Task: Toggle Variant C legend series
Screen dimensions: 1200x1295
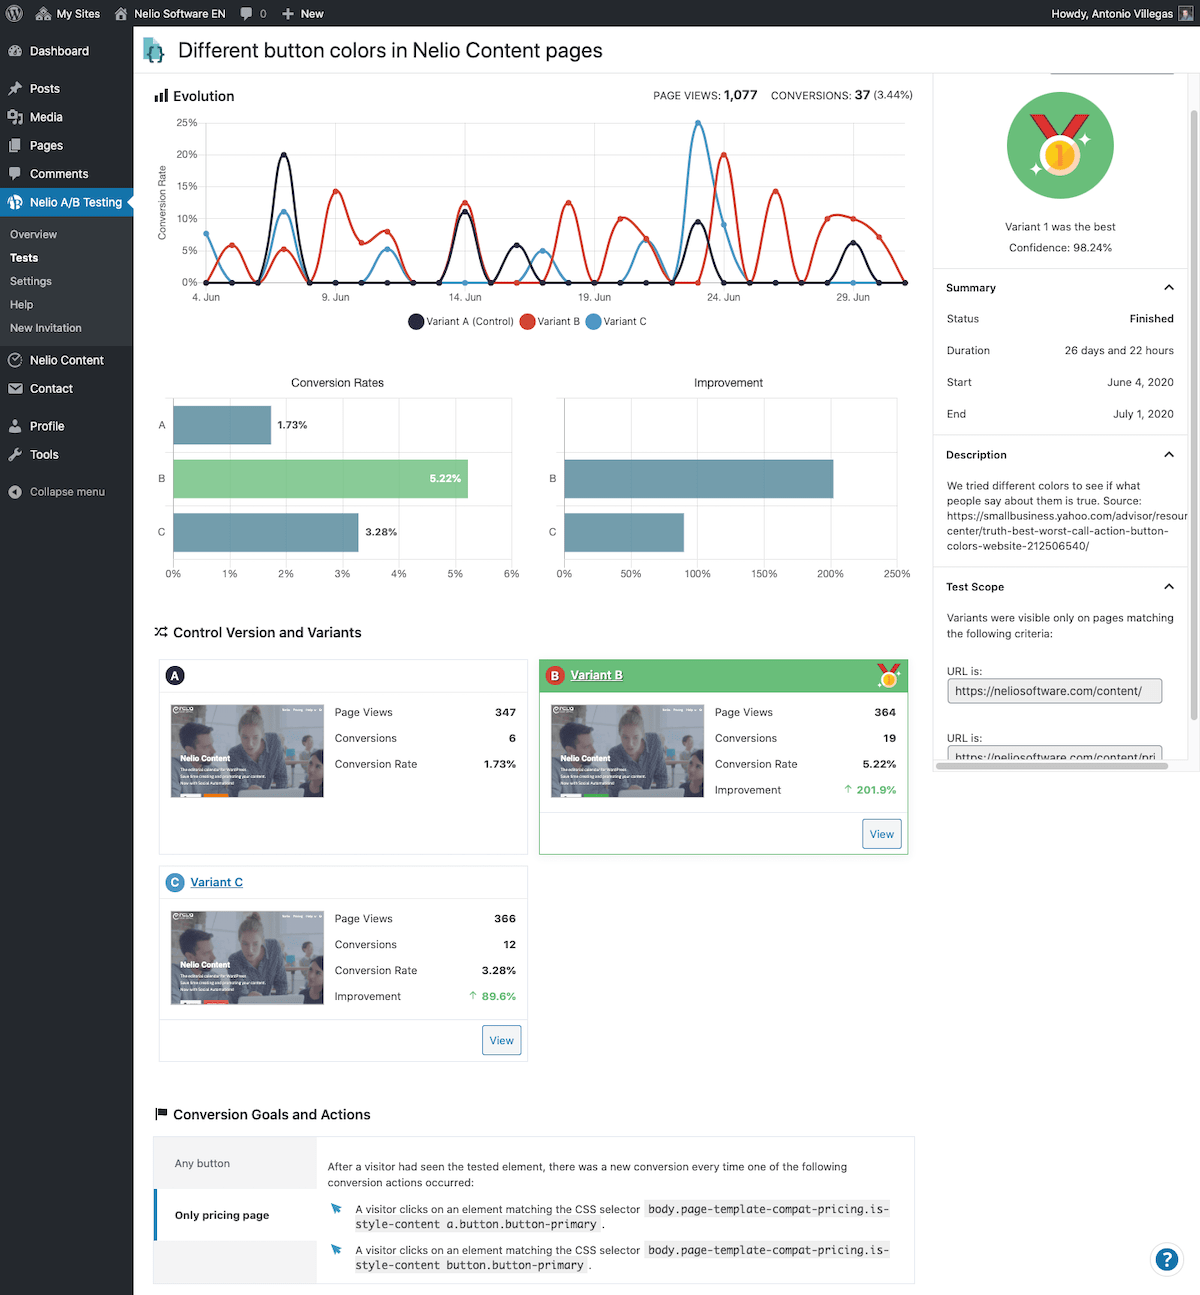Action: coord(616,322)
